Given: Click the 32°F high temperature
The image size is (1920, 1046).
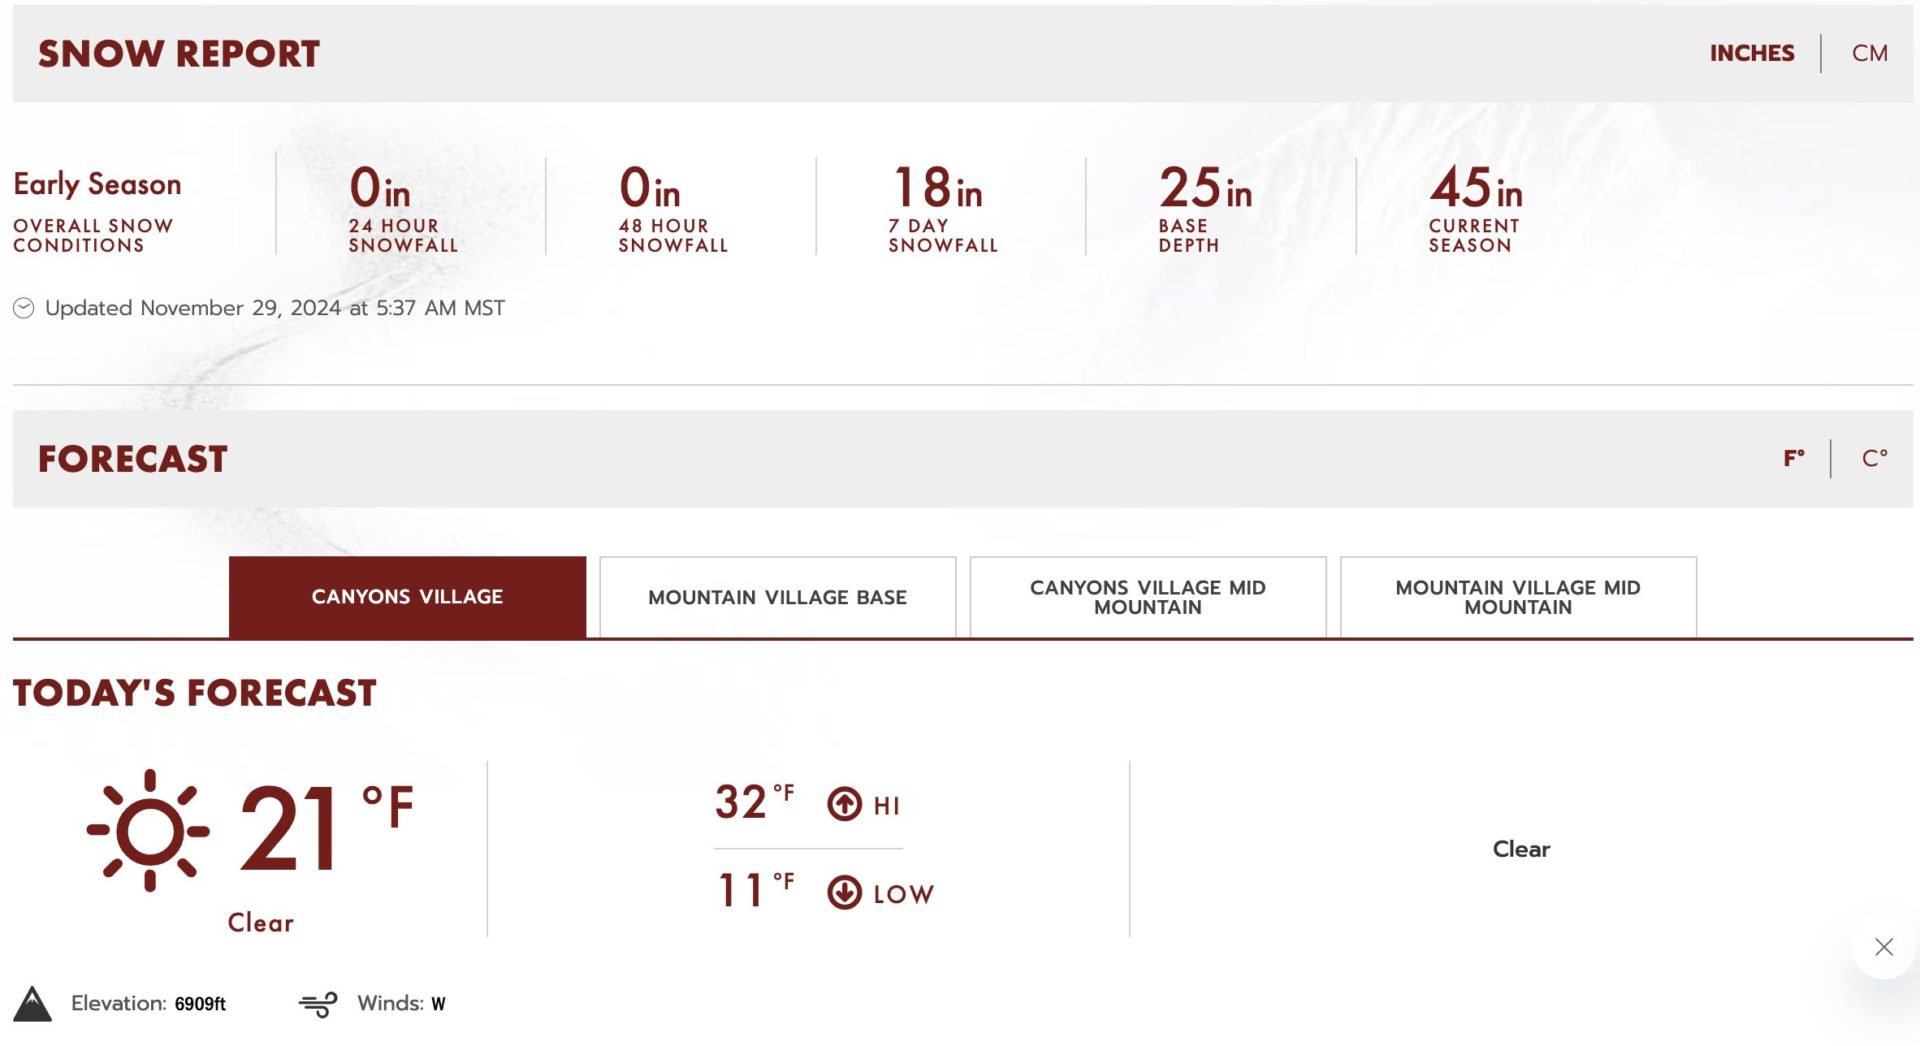Looking at the screenshot, I should click(x=755, y=802).
